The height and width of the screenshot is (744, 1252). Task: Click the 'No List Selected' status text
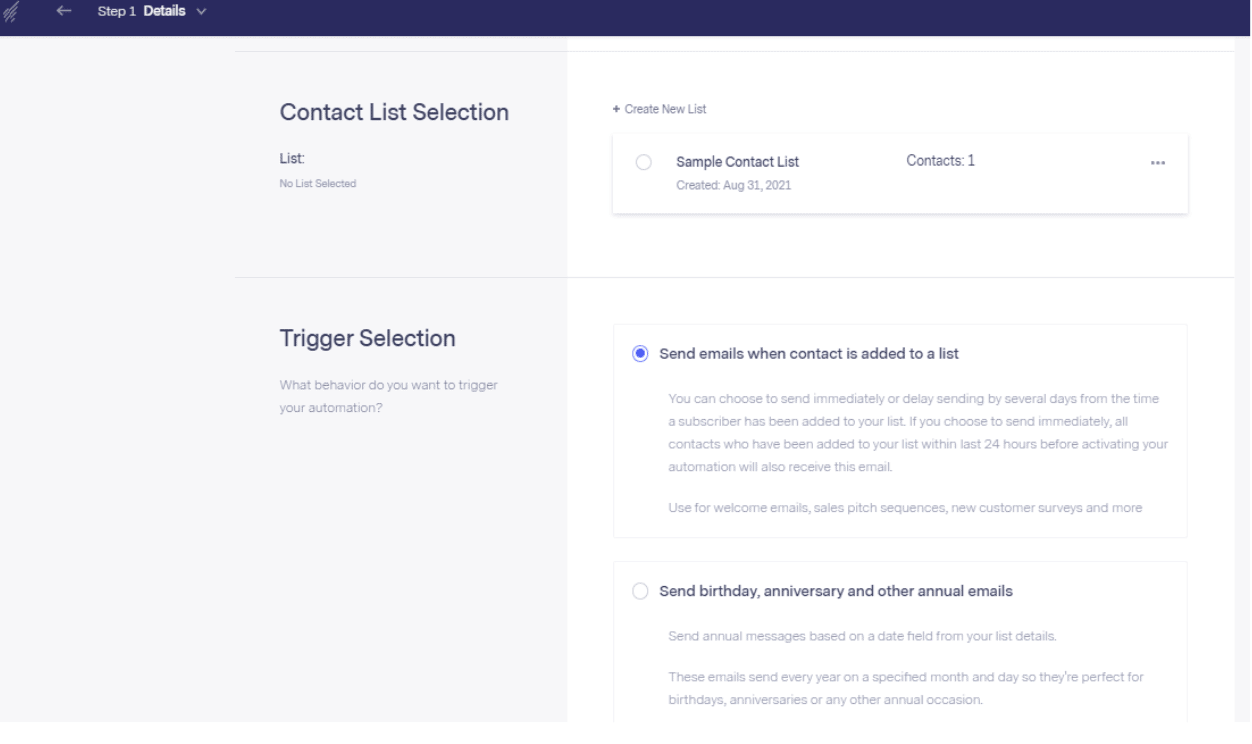click(318, 183)
